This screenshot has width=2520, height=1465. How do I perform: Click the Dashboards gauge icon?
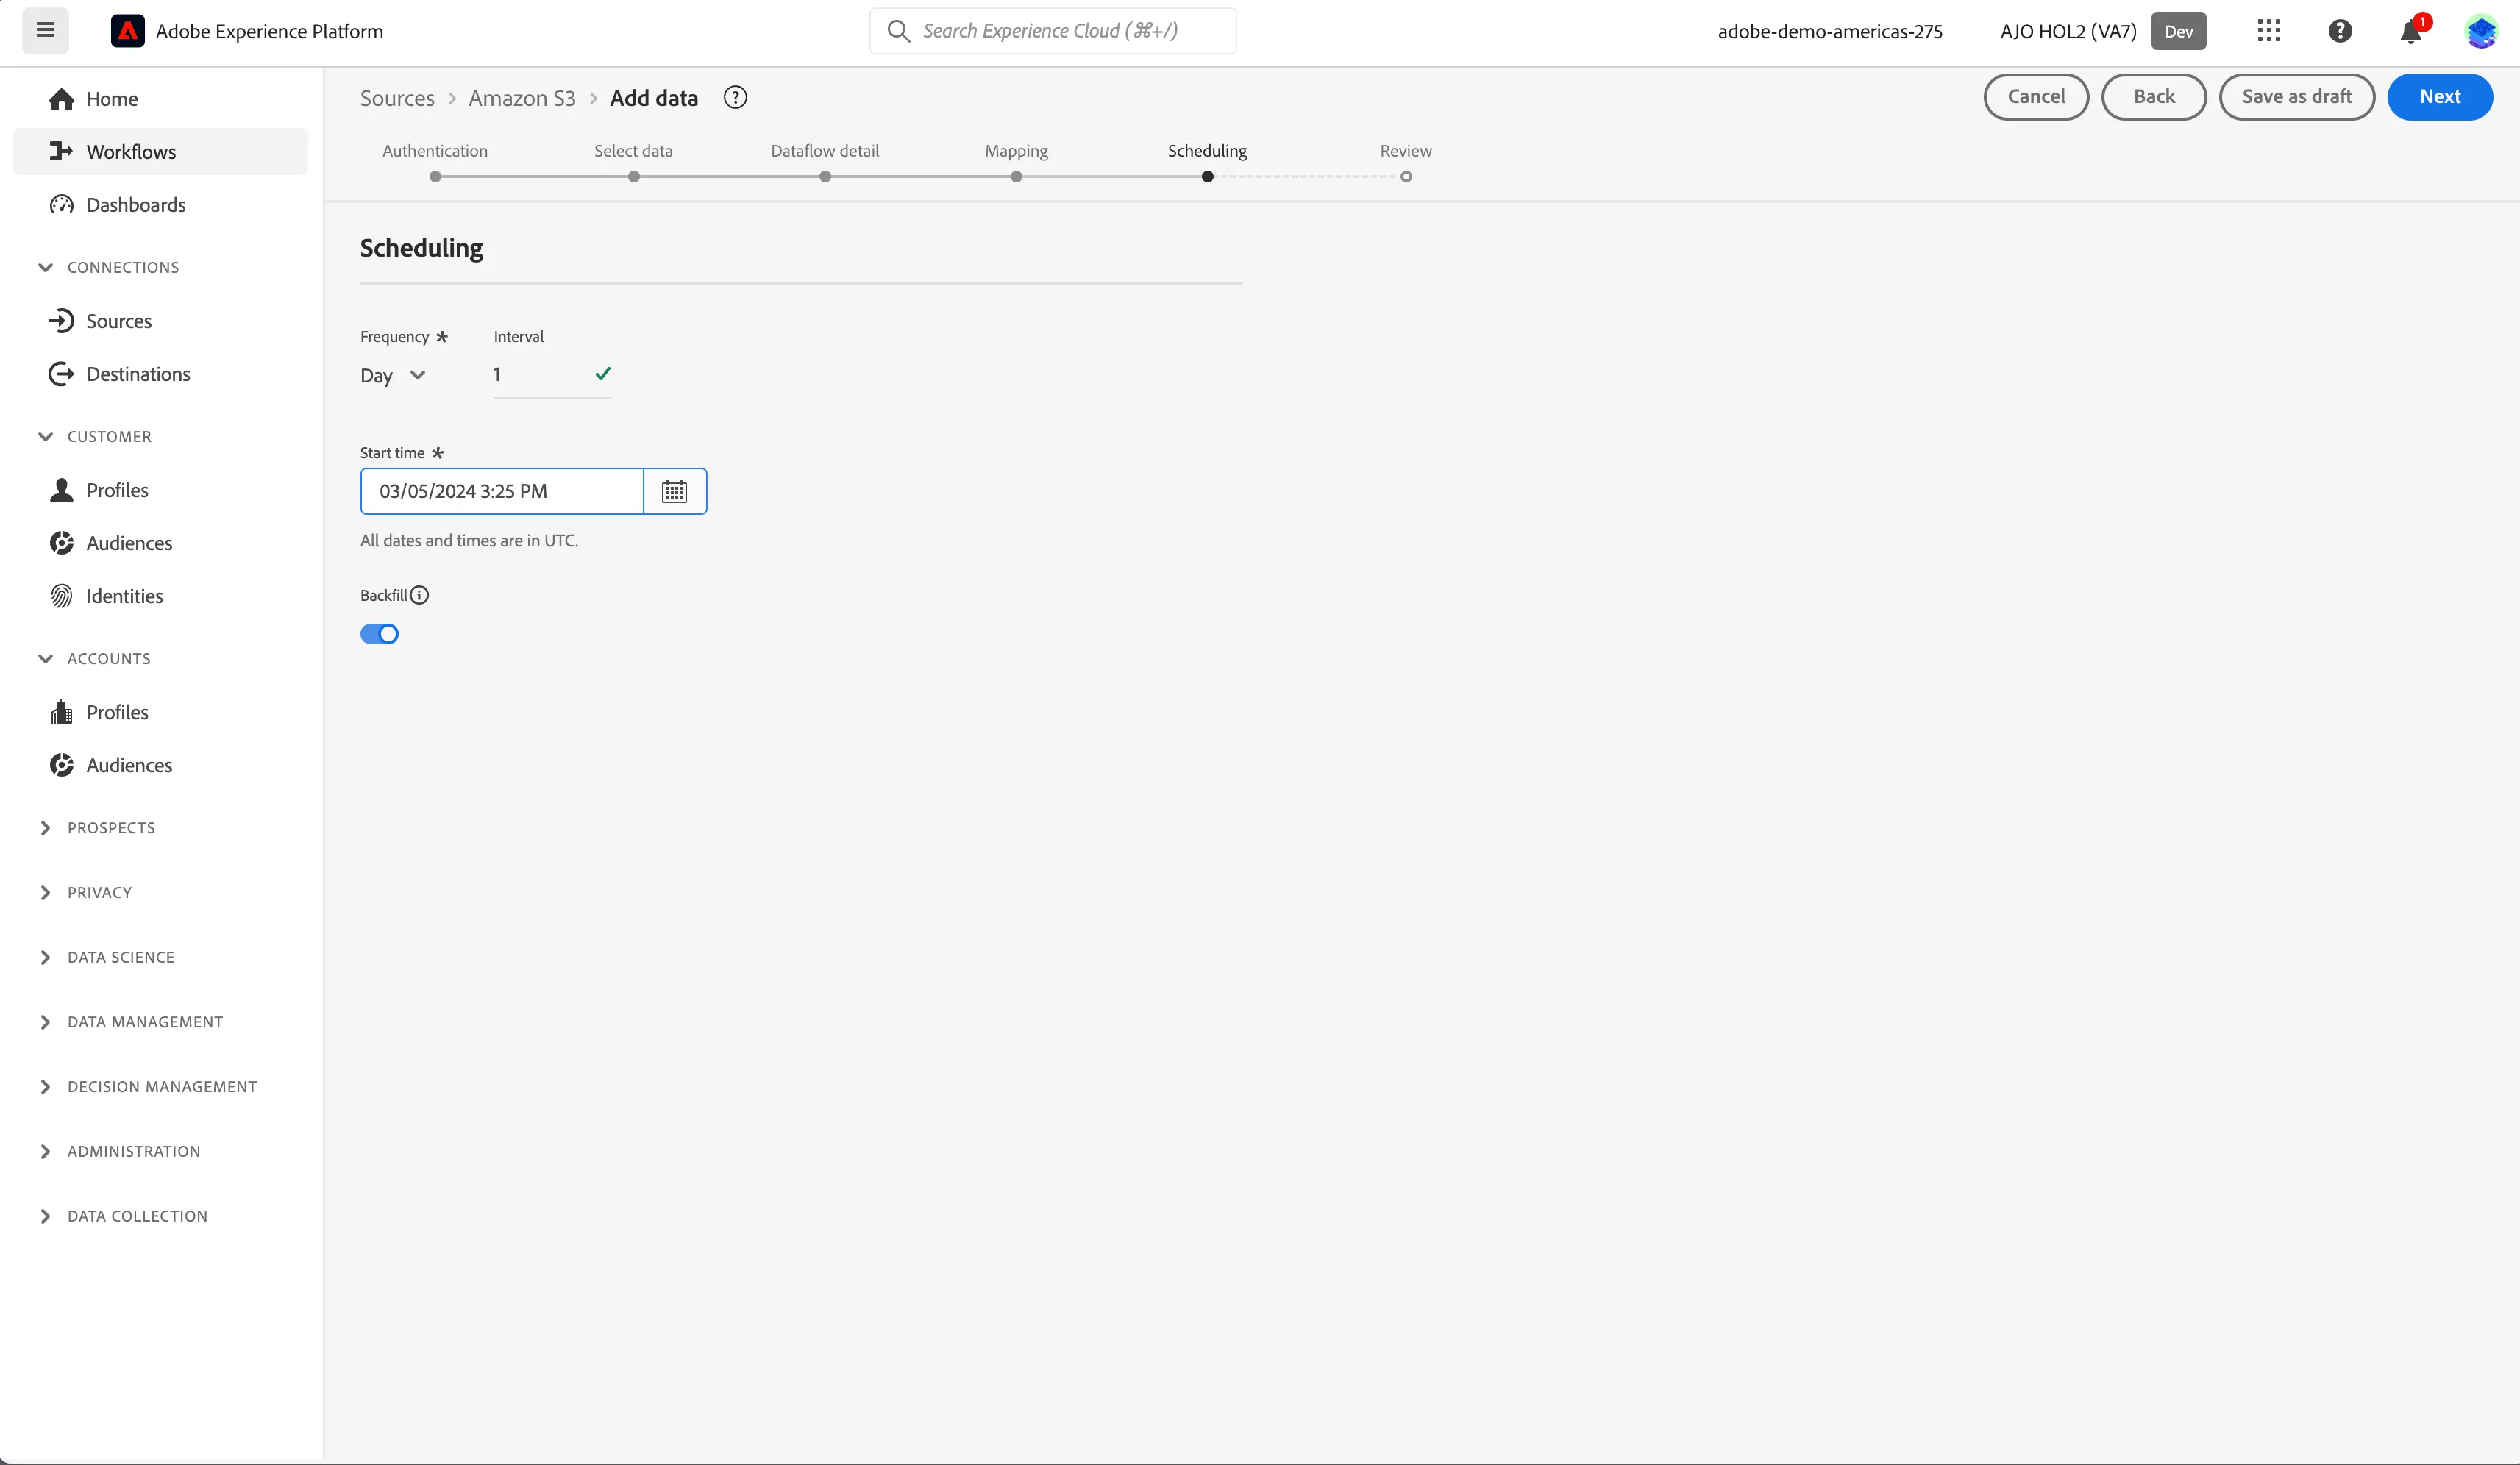tap(61, 204)
